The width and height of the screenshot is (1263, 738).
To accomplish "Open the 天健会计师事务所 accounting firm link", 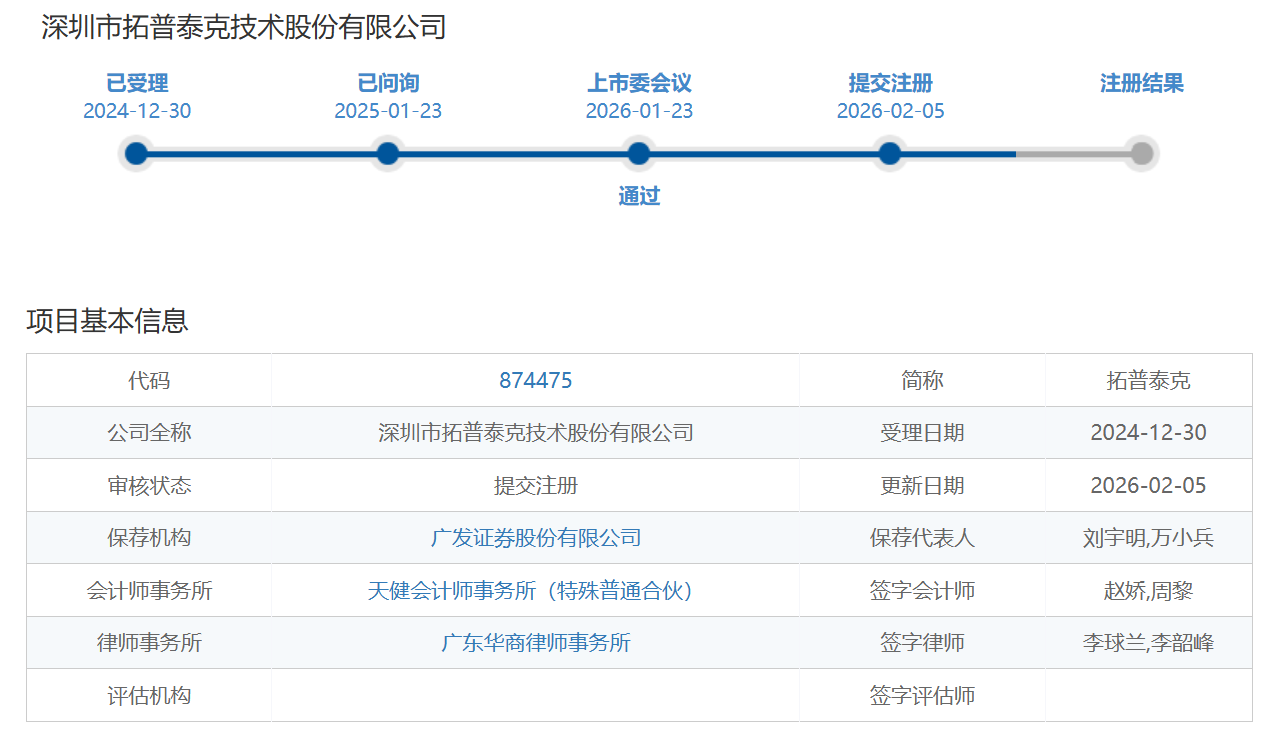I will click(536, 590).
